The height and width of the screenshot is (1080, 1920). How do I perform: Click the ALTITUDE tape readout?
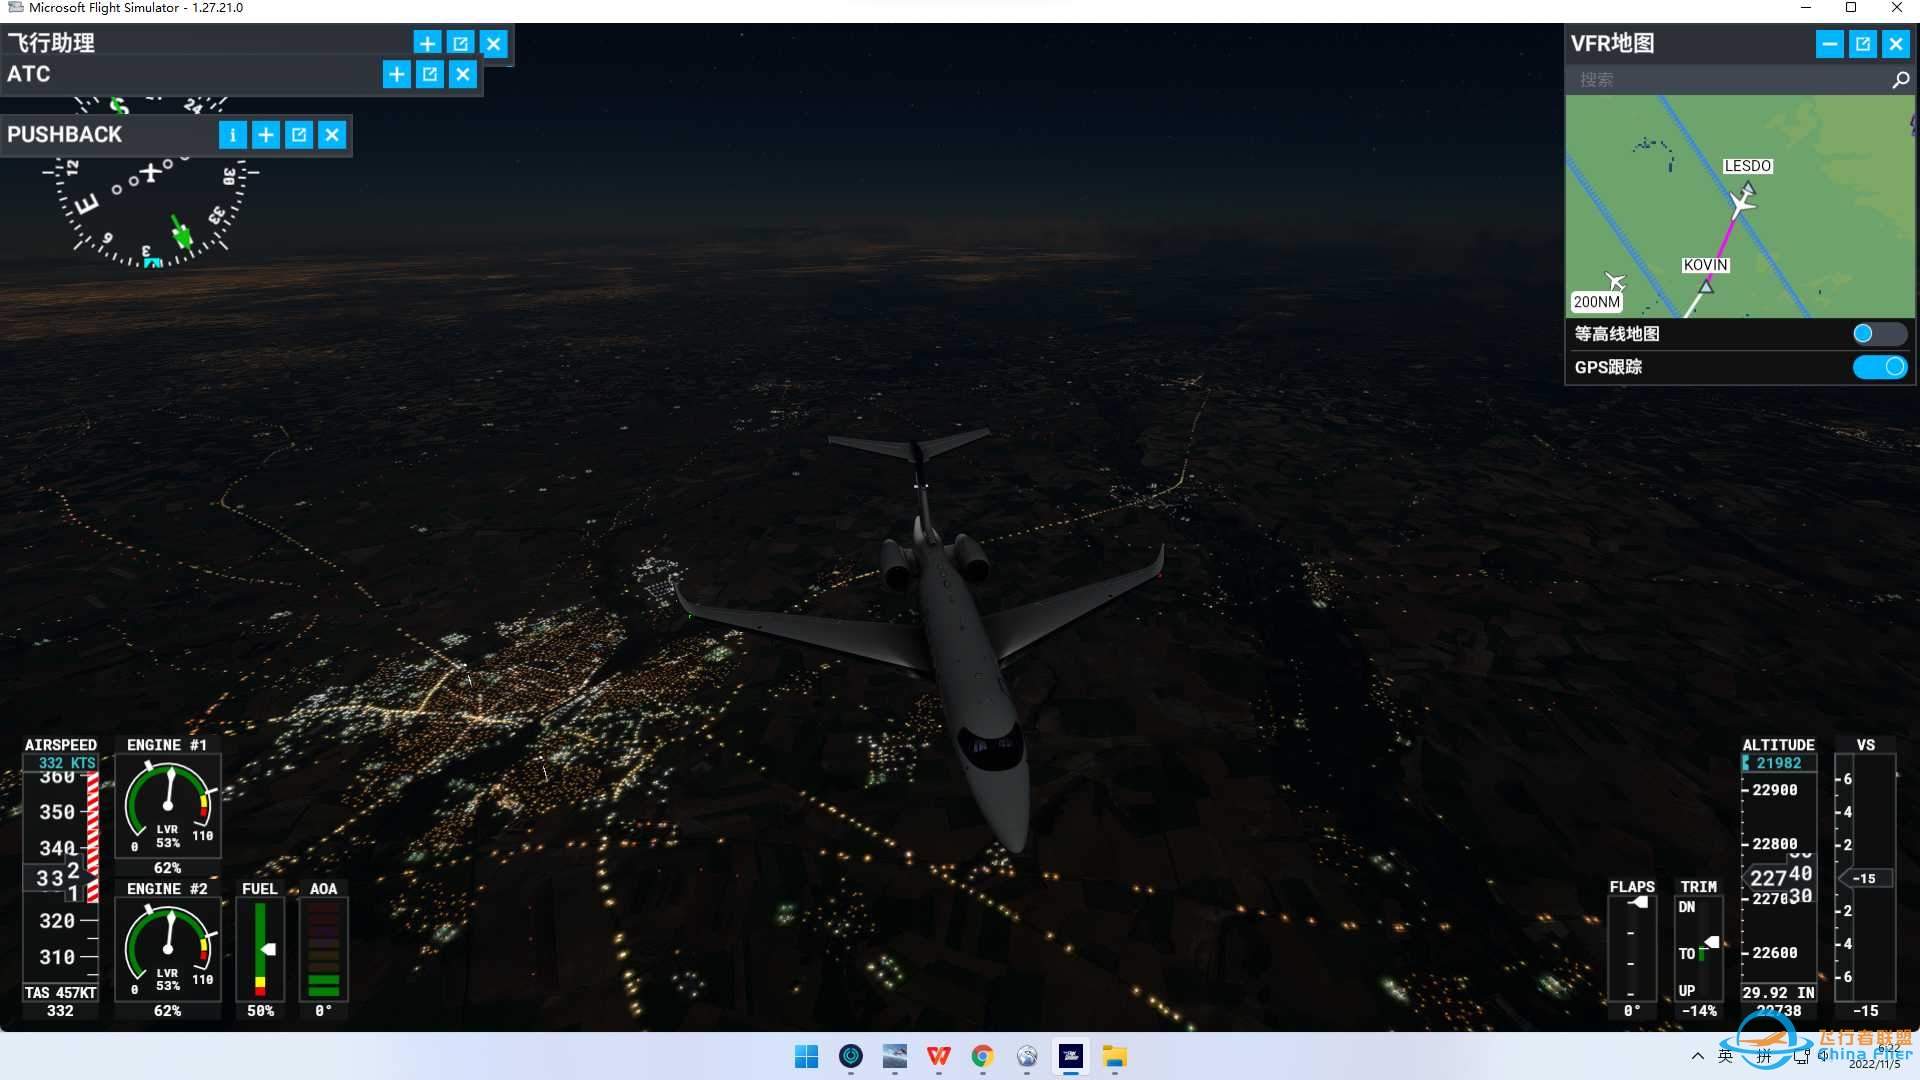pos(1779,877)
